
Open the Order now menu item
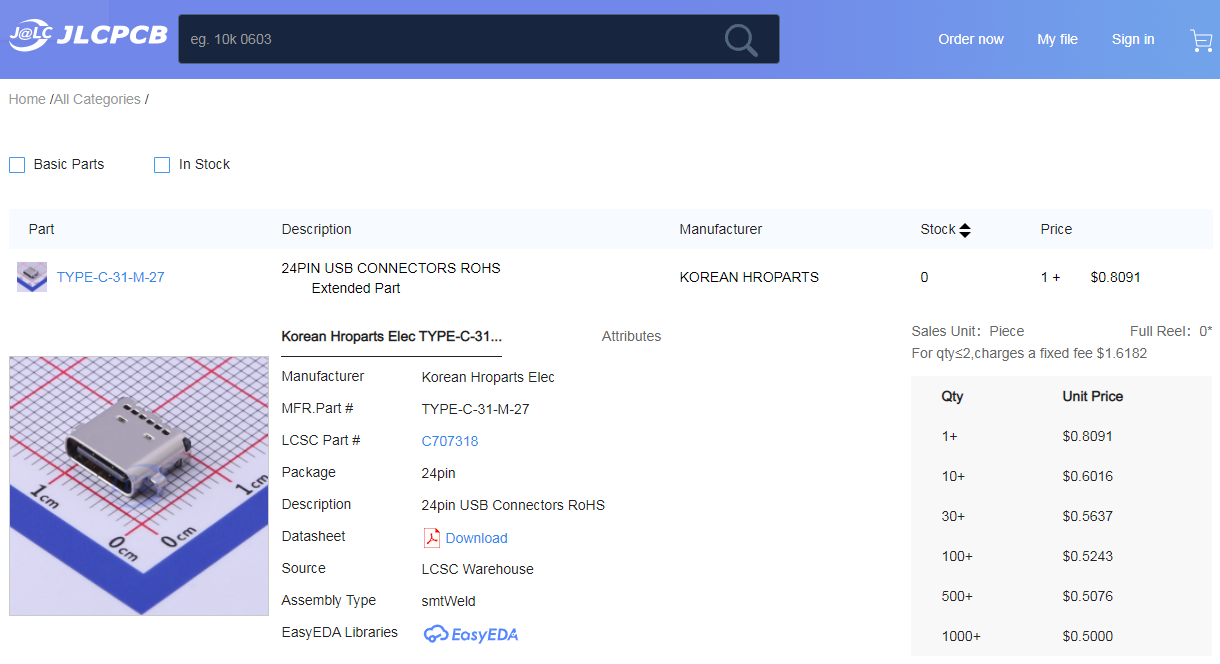coord(971,39)
